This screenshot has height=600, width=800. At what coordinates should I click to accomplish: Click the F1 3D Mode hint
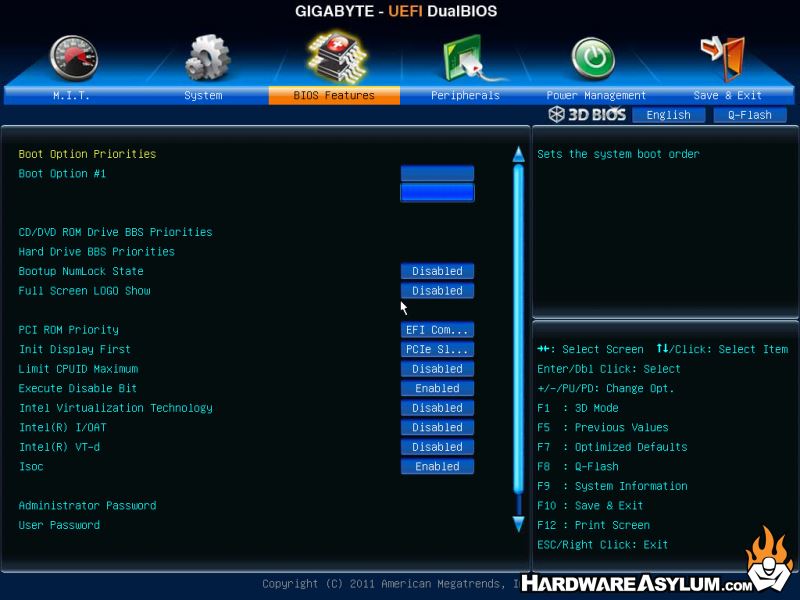pyautogui.click(x=578, y=408)
